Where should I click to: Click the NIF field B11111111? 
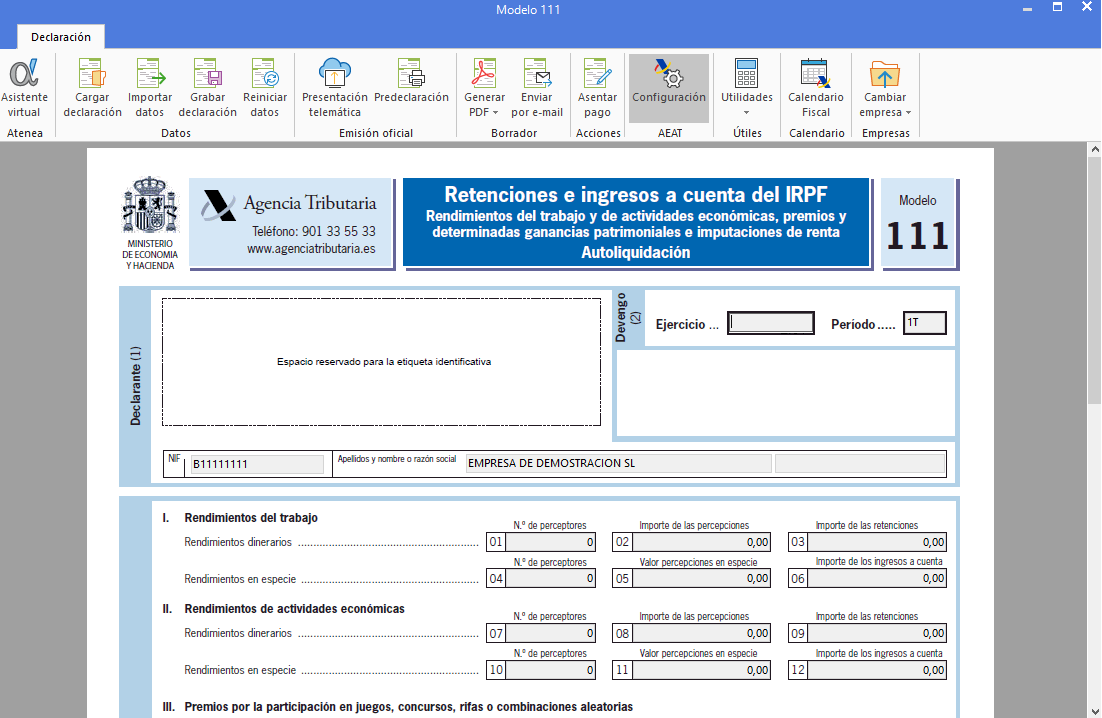(257, 464)
